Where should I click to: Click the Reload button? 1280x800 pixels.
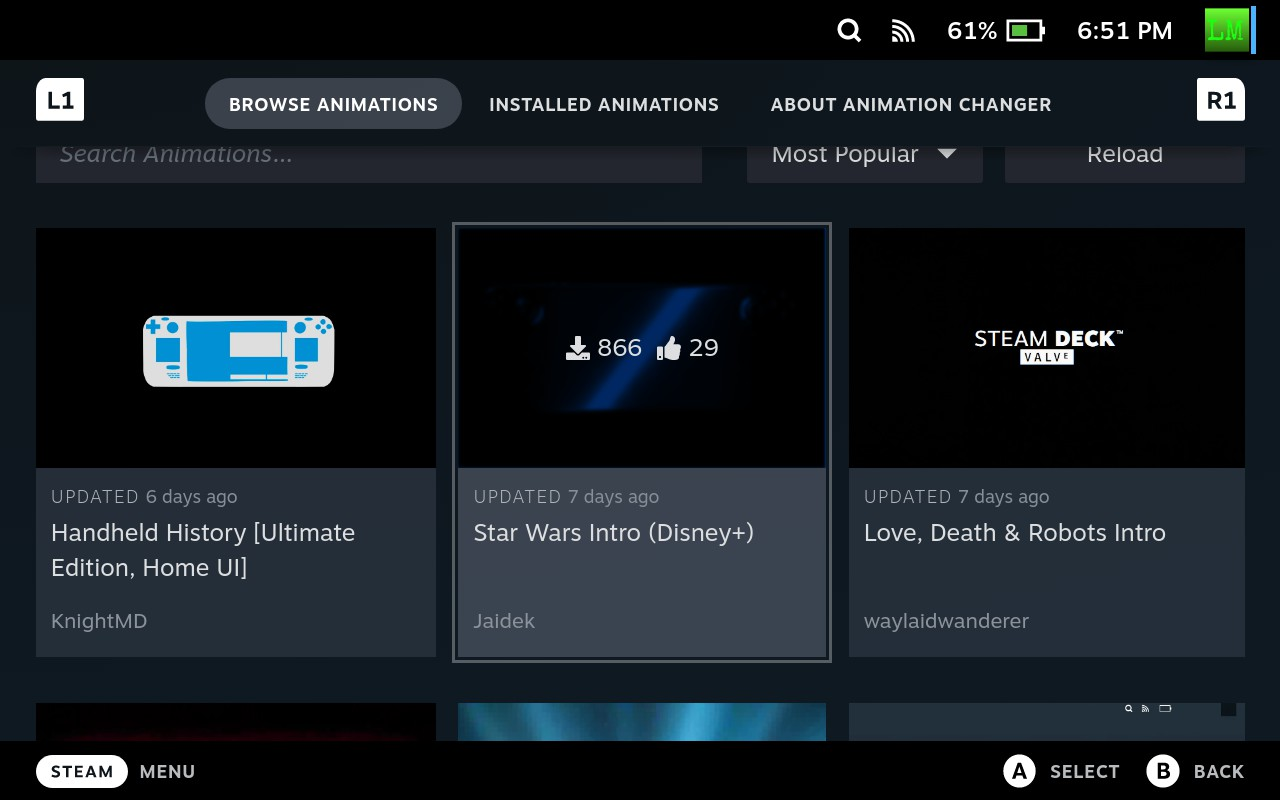pyautogui.click(x=1125, y=155)
